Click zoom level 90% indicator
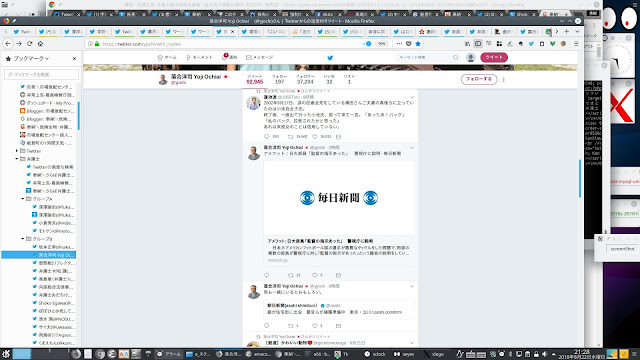Image resolution: width=640 pixels, height=360 pixels. click(x=381, y=44)
